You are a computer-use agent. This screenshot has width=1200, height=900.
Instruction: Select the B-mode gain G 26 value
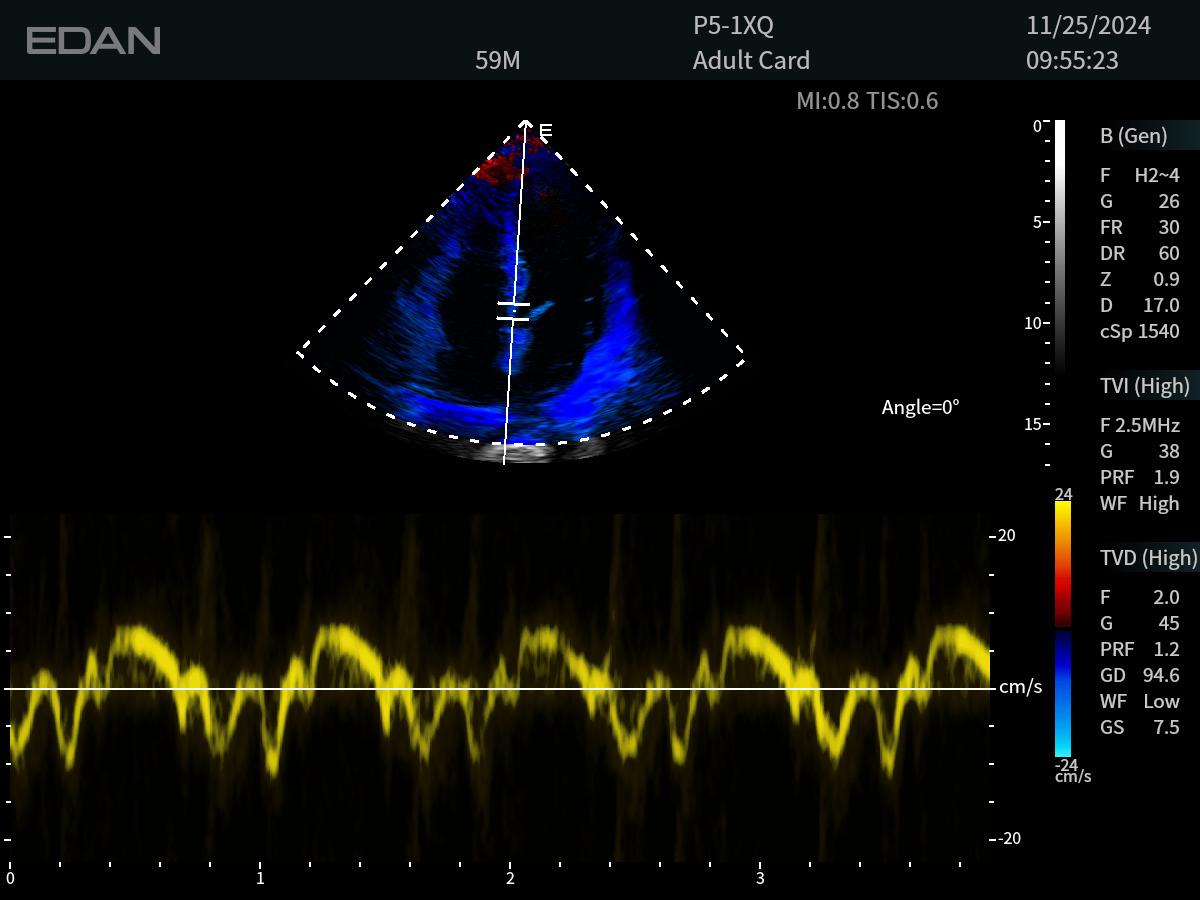(1139, 202)
